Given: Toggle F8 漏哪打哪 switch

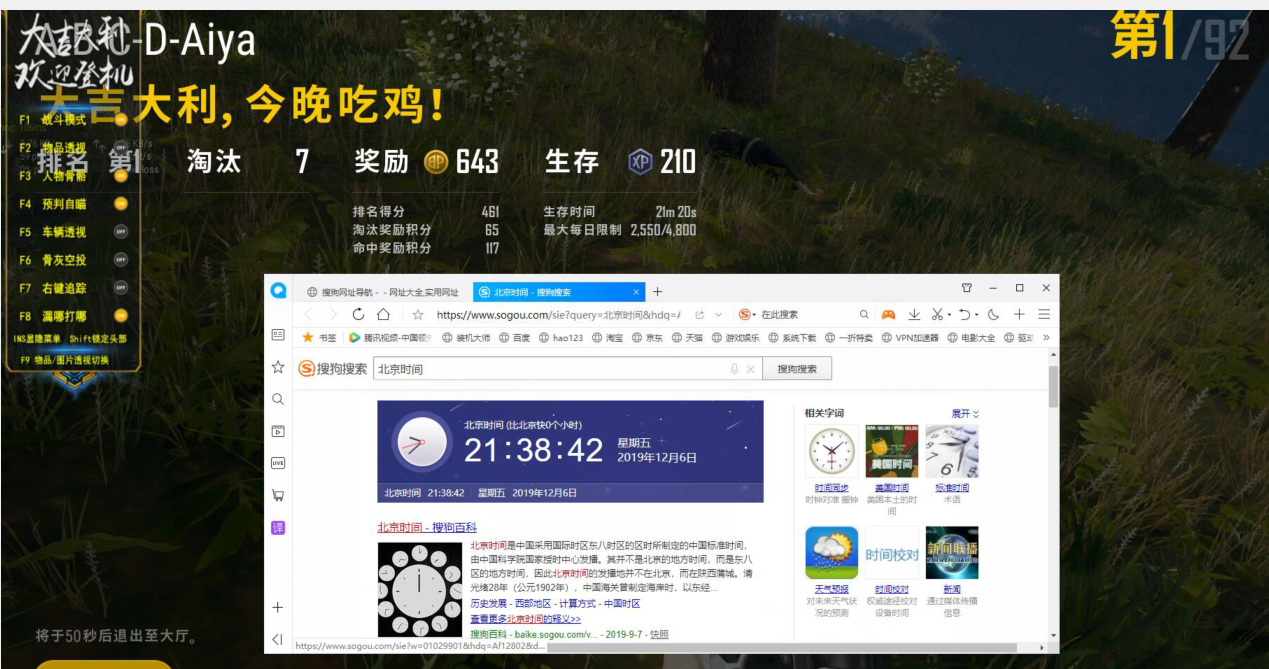Looking at the screenshot, I should 120,315.
